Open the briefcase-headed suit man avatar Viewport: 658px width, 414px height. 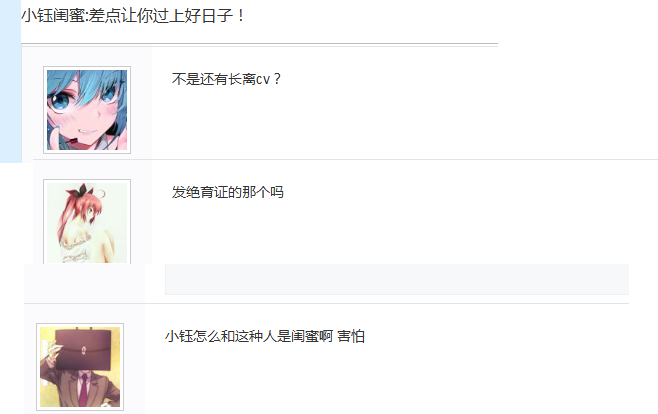point(80,367)
